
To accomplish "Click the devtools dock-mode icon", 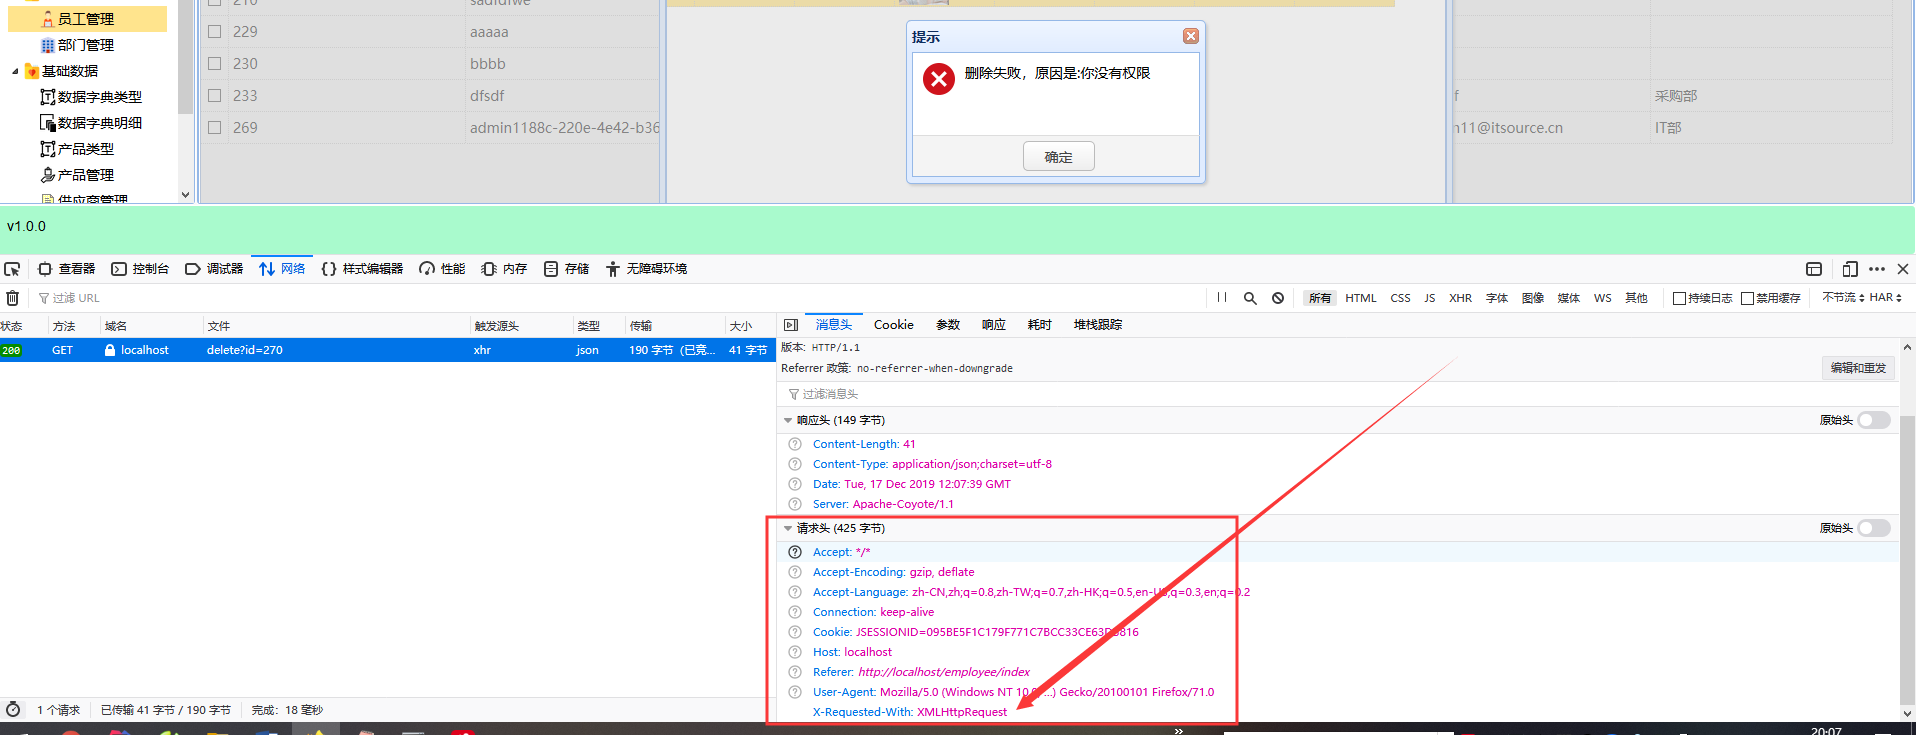I will [1814, 269].
